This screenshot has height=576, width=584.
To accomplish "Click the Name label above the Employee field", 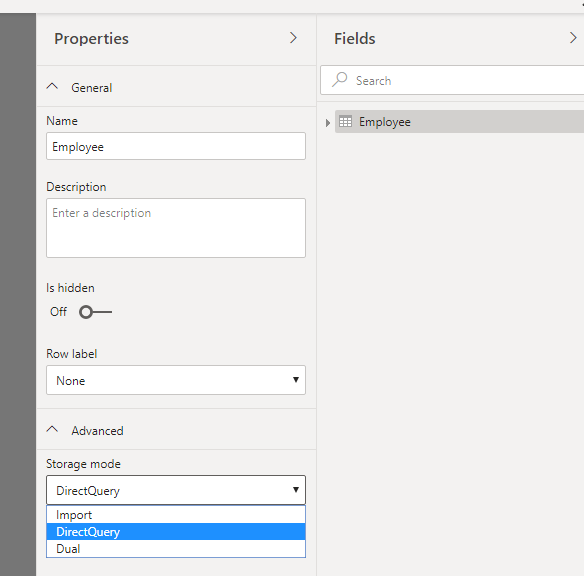I will pyautogui.click(x=62, y=121).
